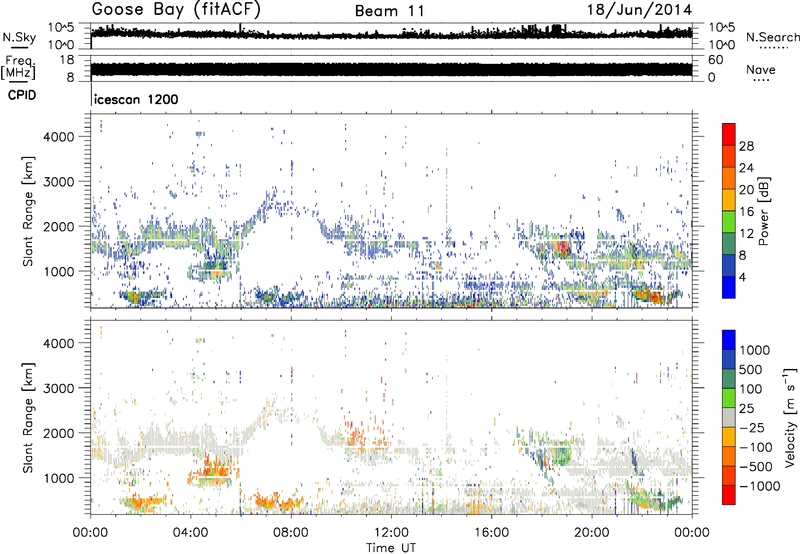Image resolution: width=800 pixels, height=554 pixels.
Task: Click the 'icescan 1200' CPID text
Action: tap(136, 99)
